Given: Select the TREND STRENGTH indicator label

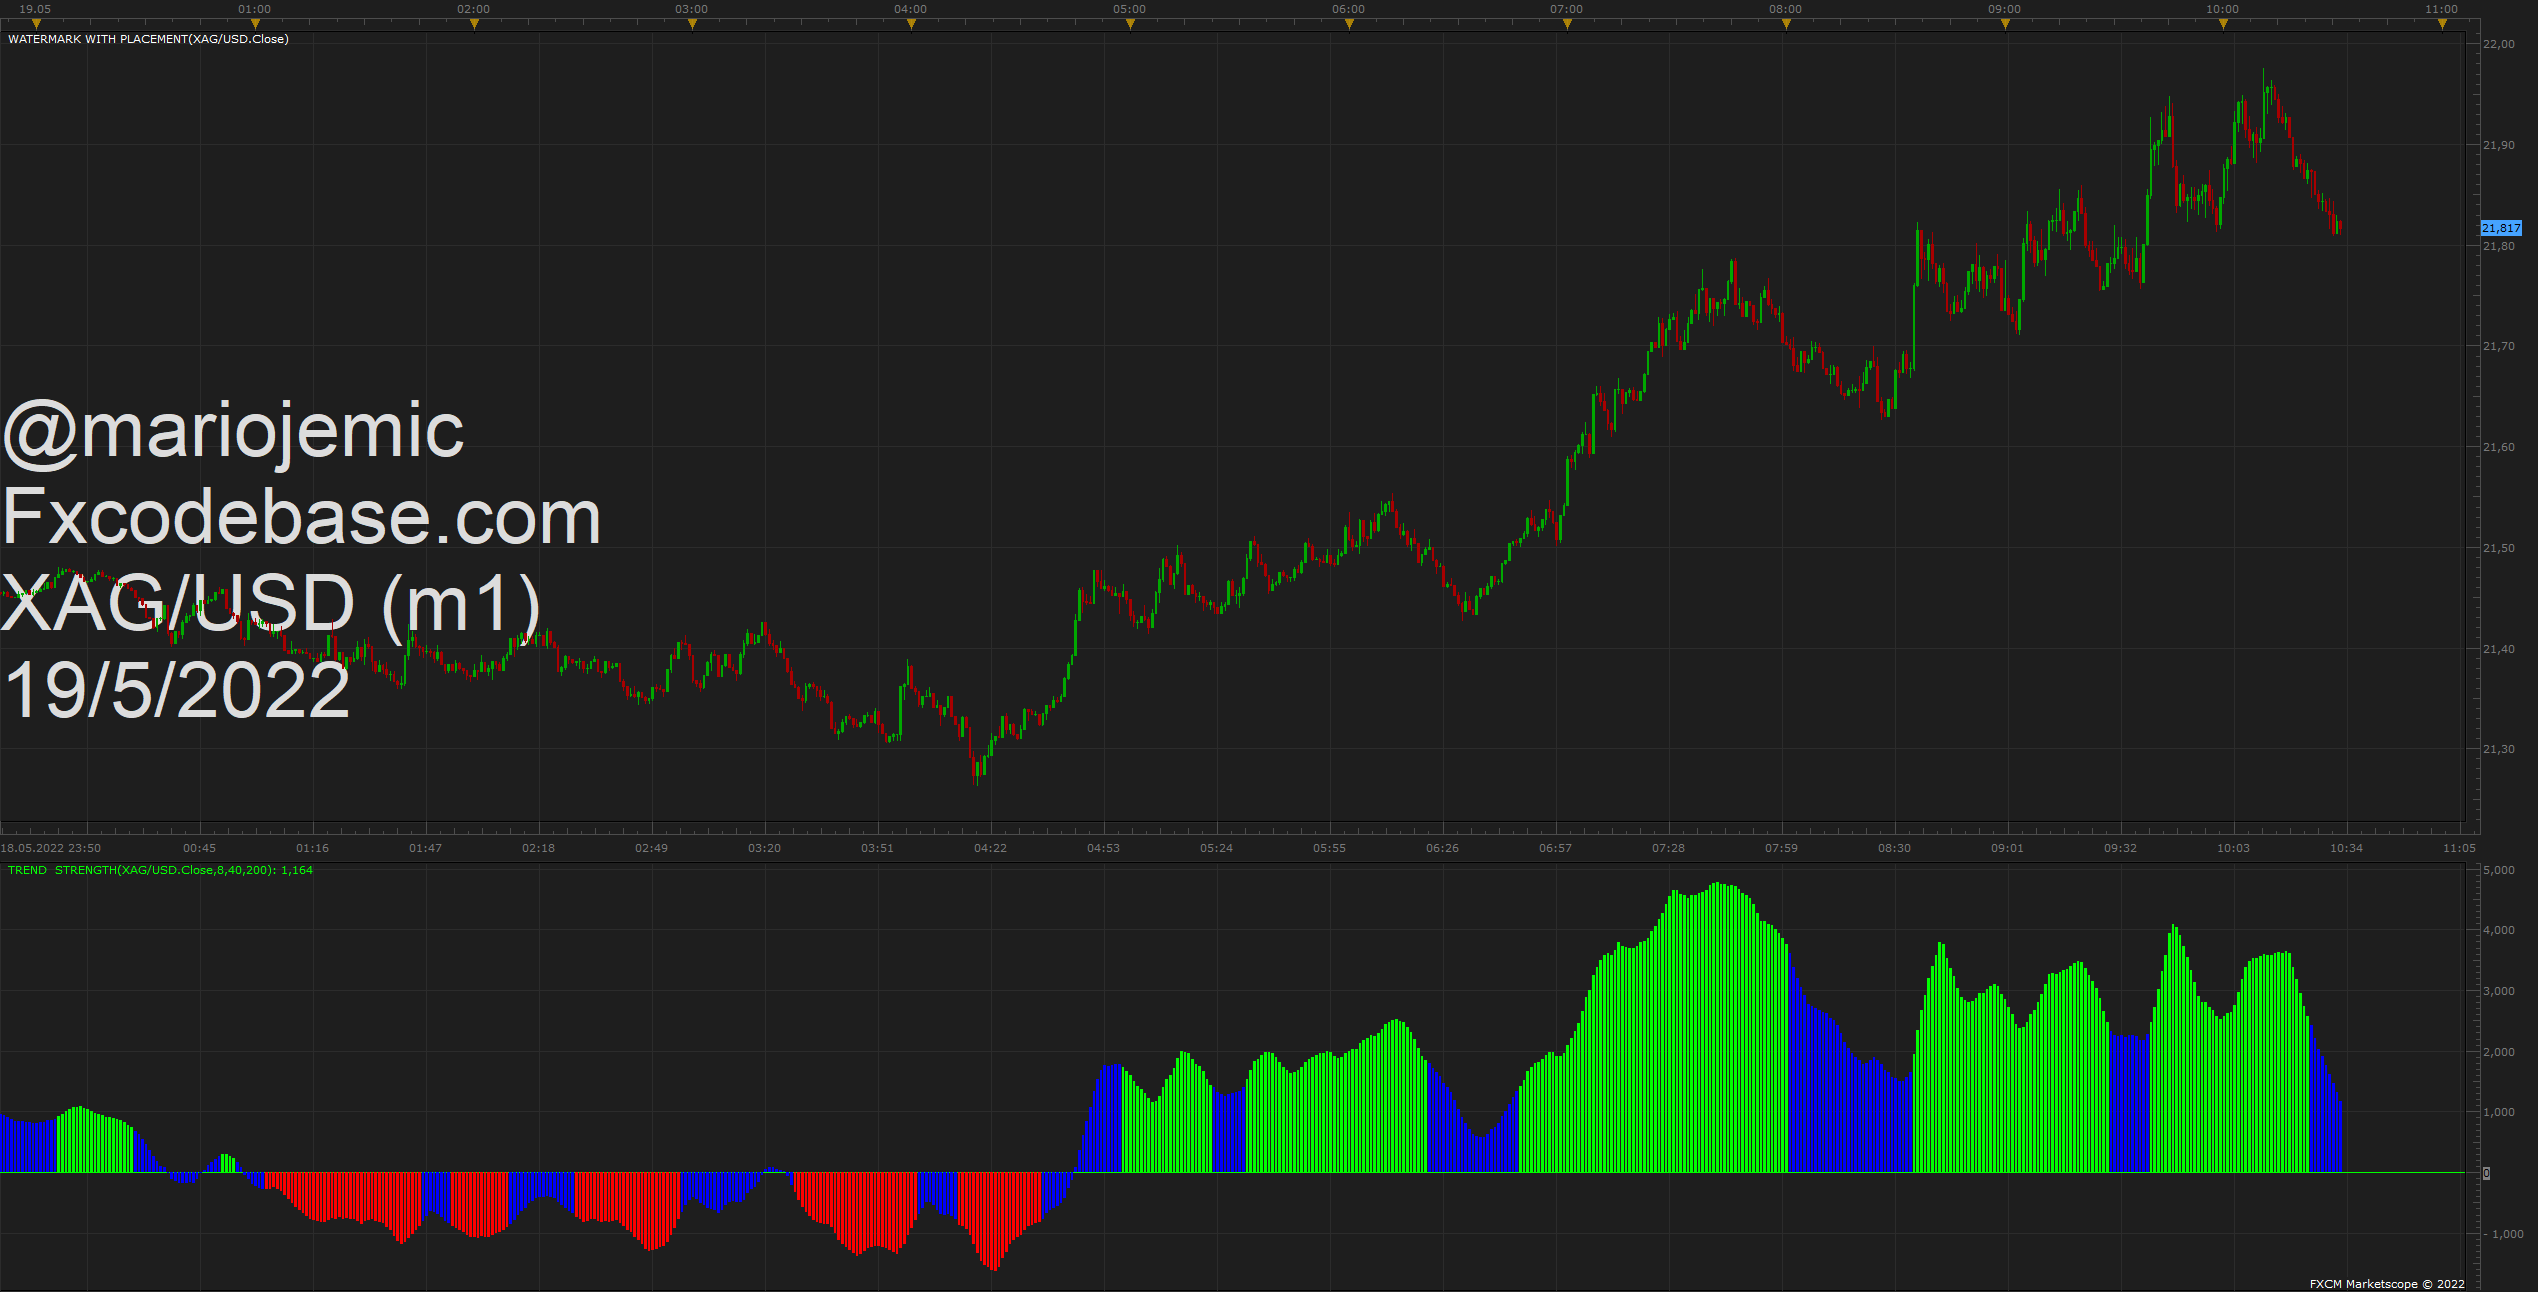Looking at the screenshot, I should [x=160, y=870].
